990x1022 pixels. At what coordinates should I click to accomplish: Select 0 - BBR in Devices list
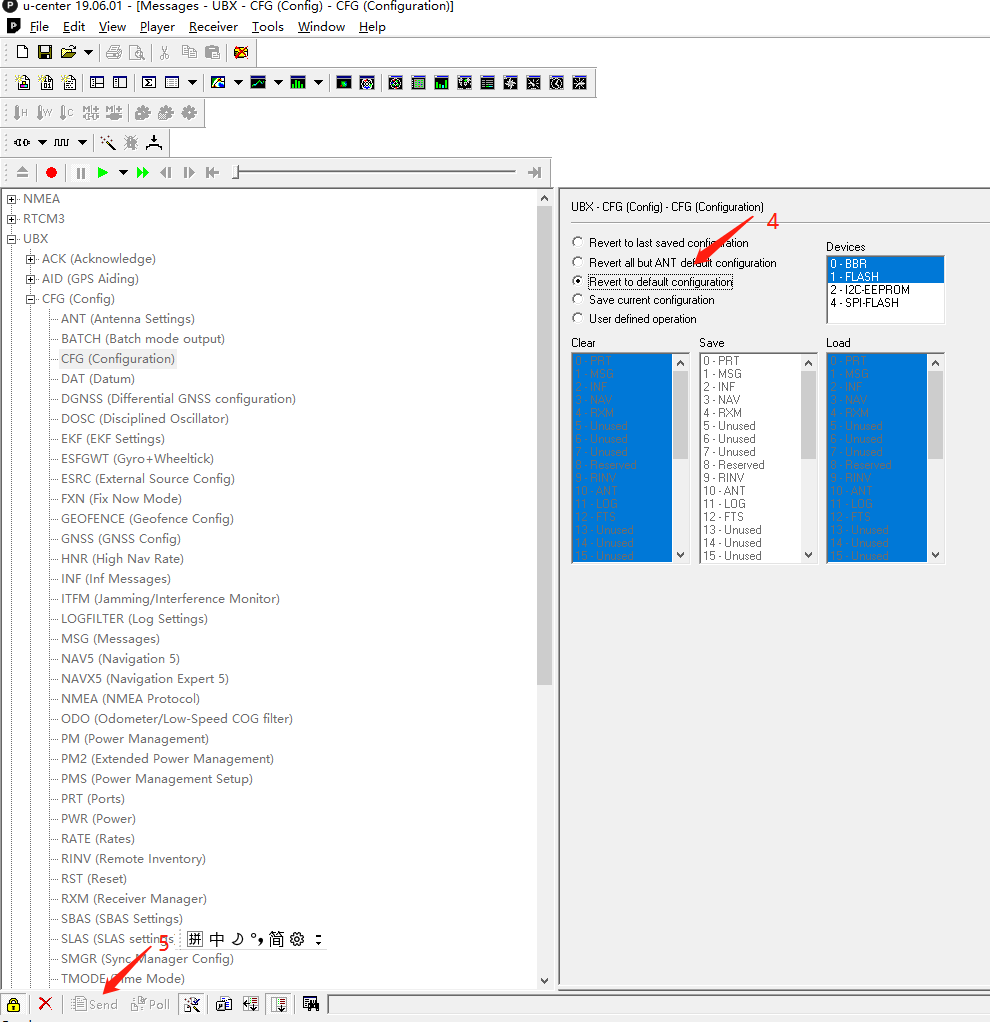pyautogui.click(x=885, y=263)
